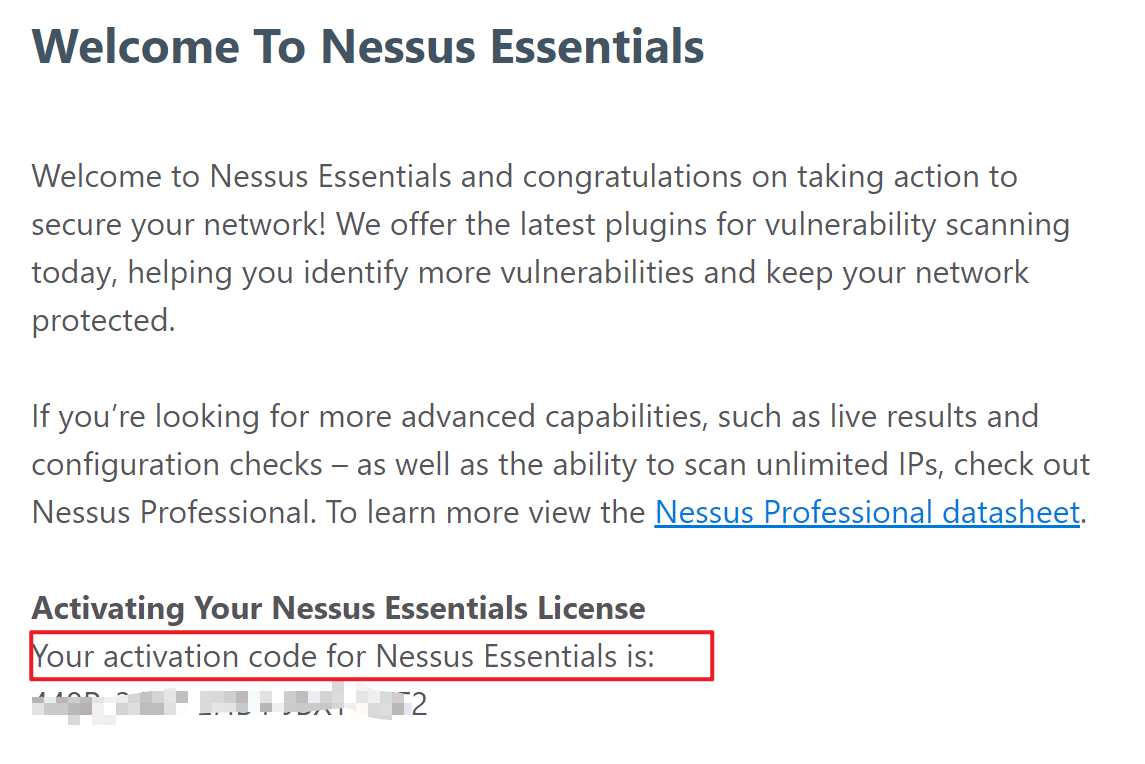Click the Activating Your Nessus Essentials License heading
1145x764 pixels.
click(338, 607)
